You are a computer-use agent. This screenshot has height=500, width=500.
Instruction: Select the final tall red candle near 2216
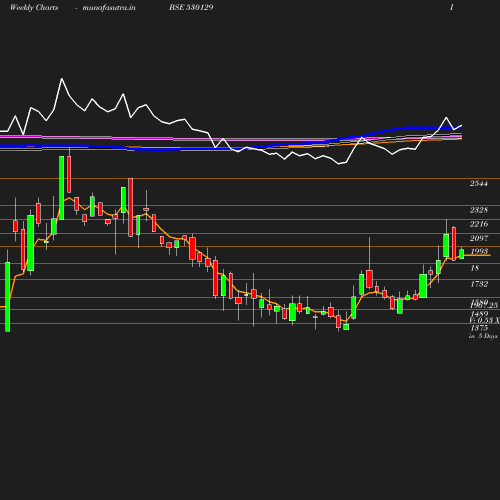pyautogui.click(x=454, y=244)
